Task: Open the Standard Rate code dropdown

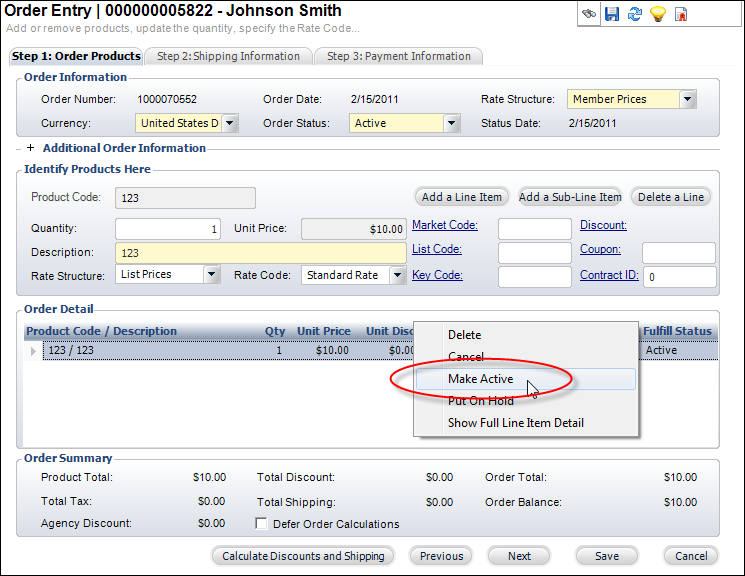Action: pos(397,275)
